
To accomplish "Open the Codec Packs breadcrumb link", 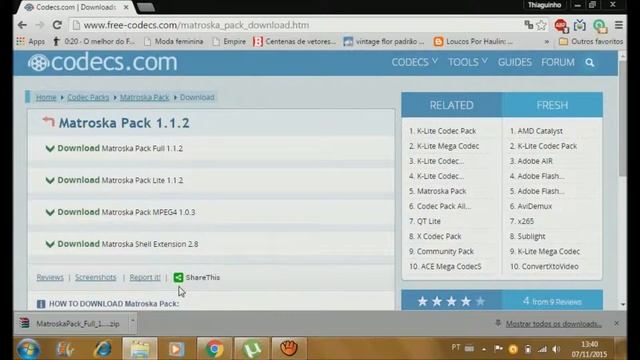I will (x=88, y=97).
